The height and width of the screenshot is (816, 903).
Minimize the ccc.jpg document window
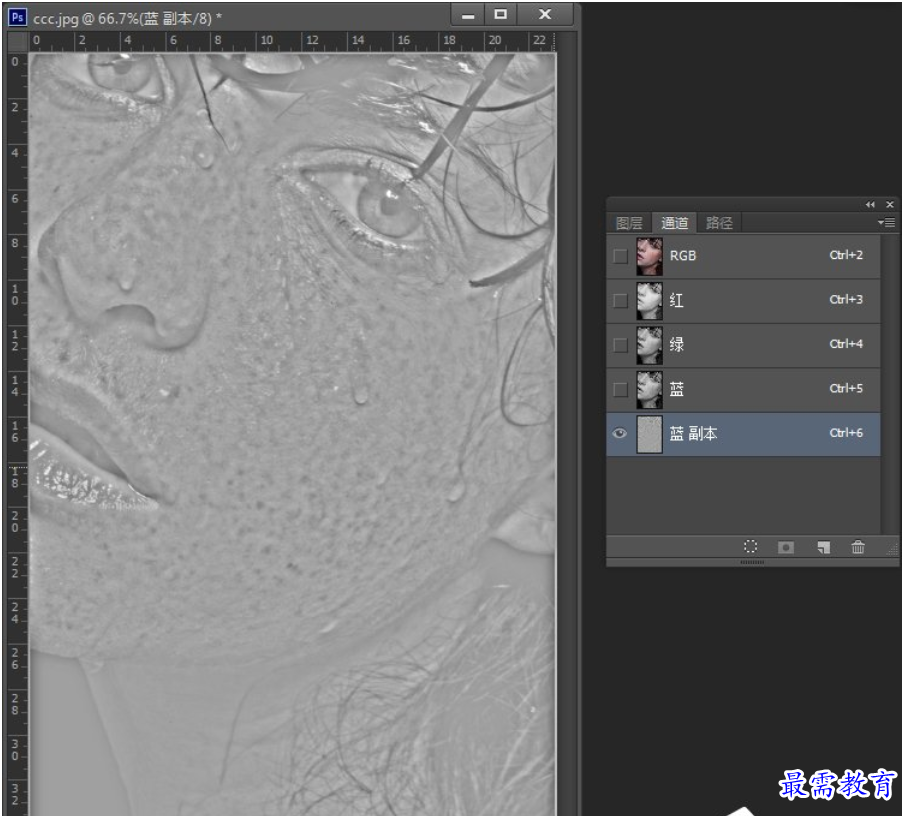468,15
